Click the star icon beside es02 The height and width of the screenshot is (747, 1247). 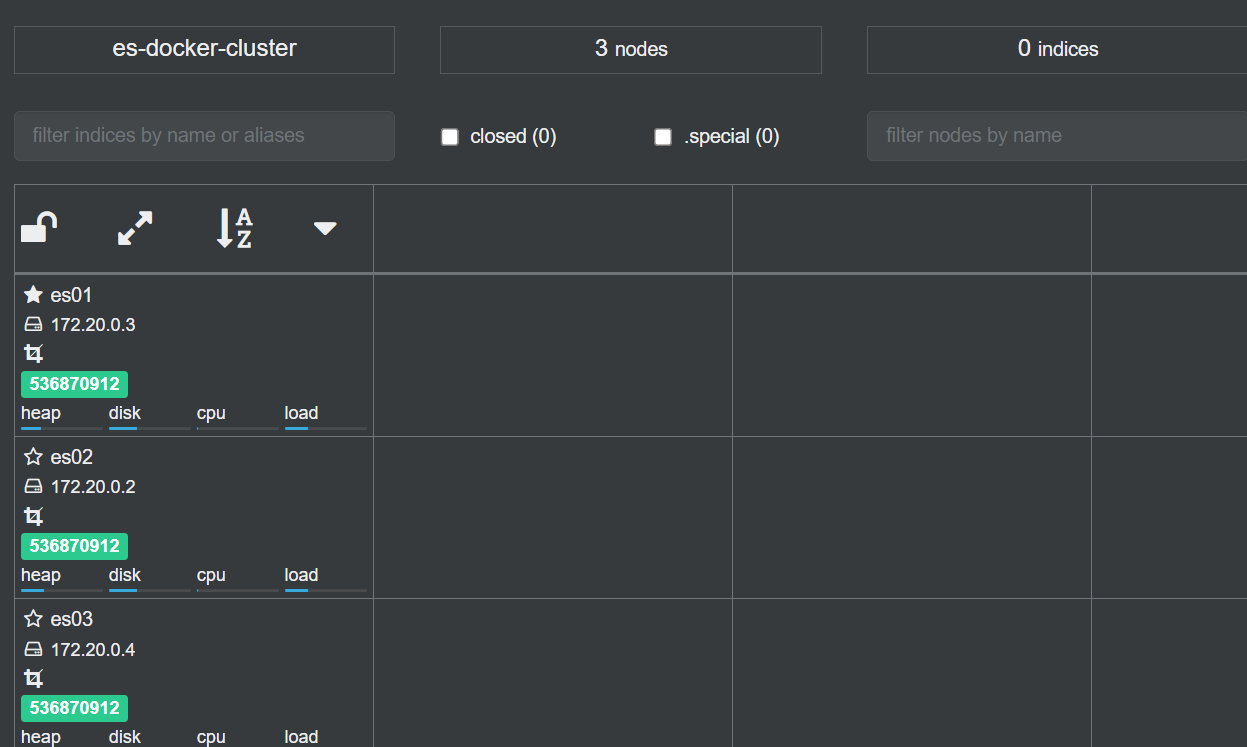(33, 457)
